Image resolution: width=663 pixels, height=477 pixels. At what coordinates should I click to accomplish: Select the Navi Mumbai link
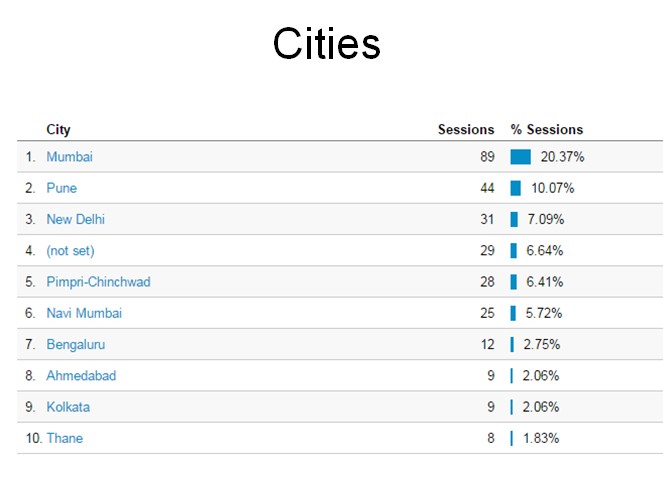click(84, 313)
